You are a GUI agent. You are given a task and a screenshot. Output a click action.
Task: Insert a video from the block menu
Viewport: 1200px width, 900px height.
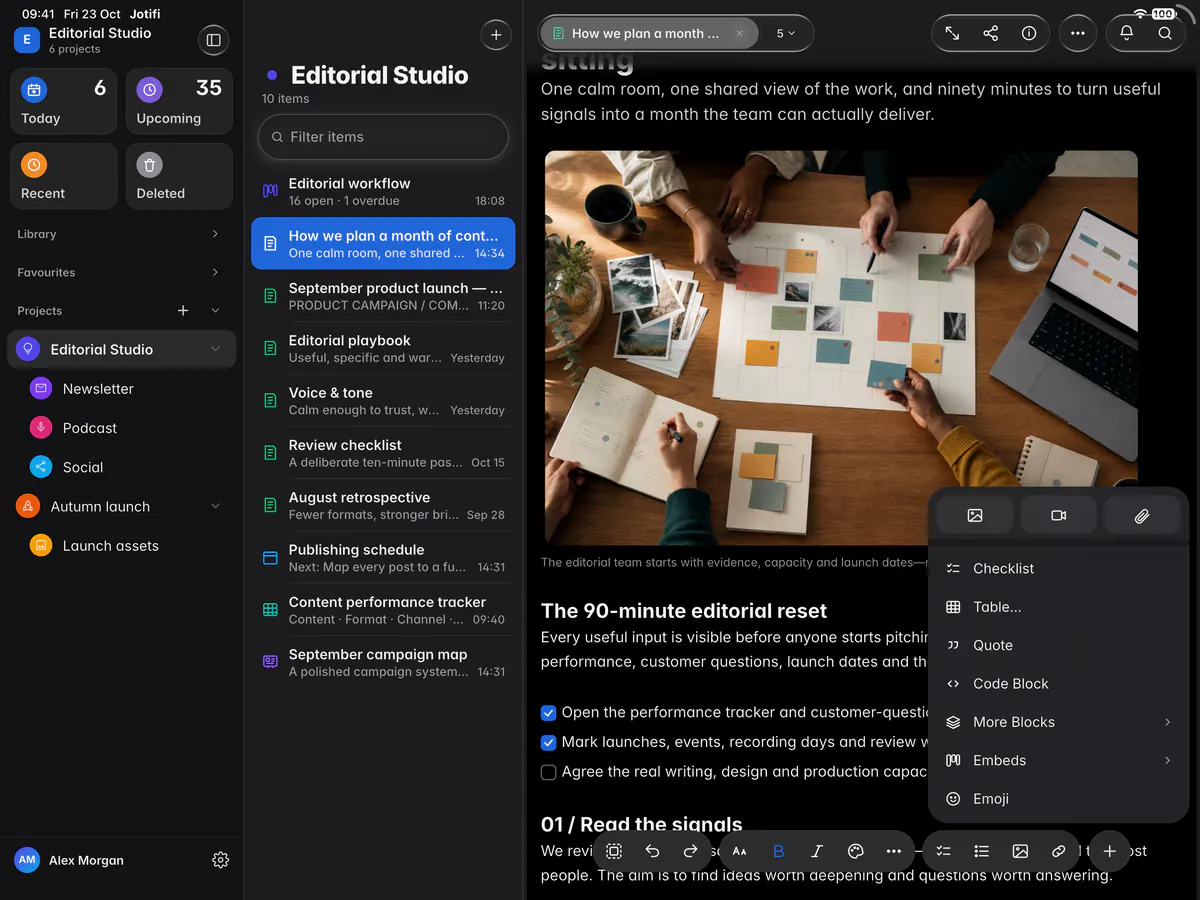coord(1058,515)
